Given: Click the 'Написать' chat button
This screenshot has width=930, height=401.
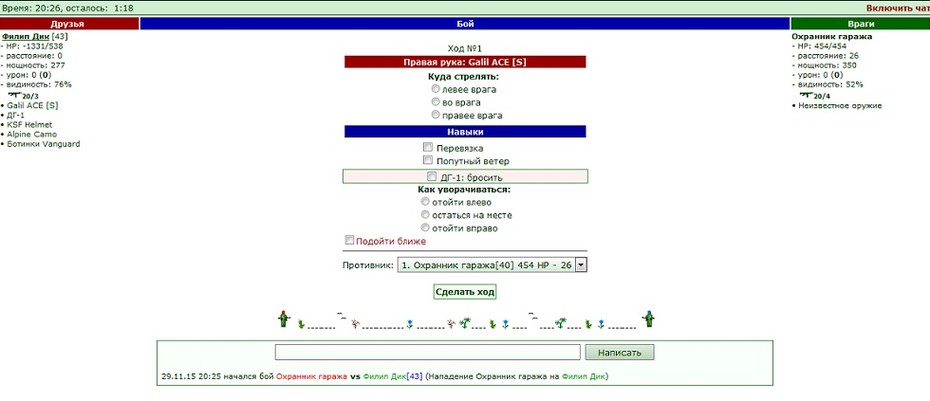Looking at the screenshot, I should tap(620, 352).
